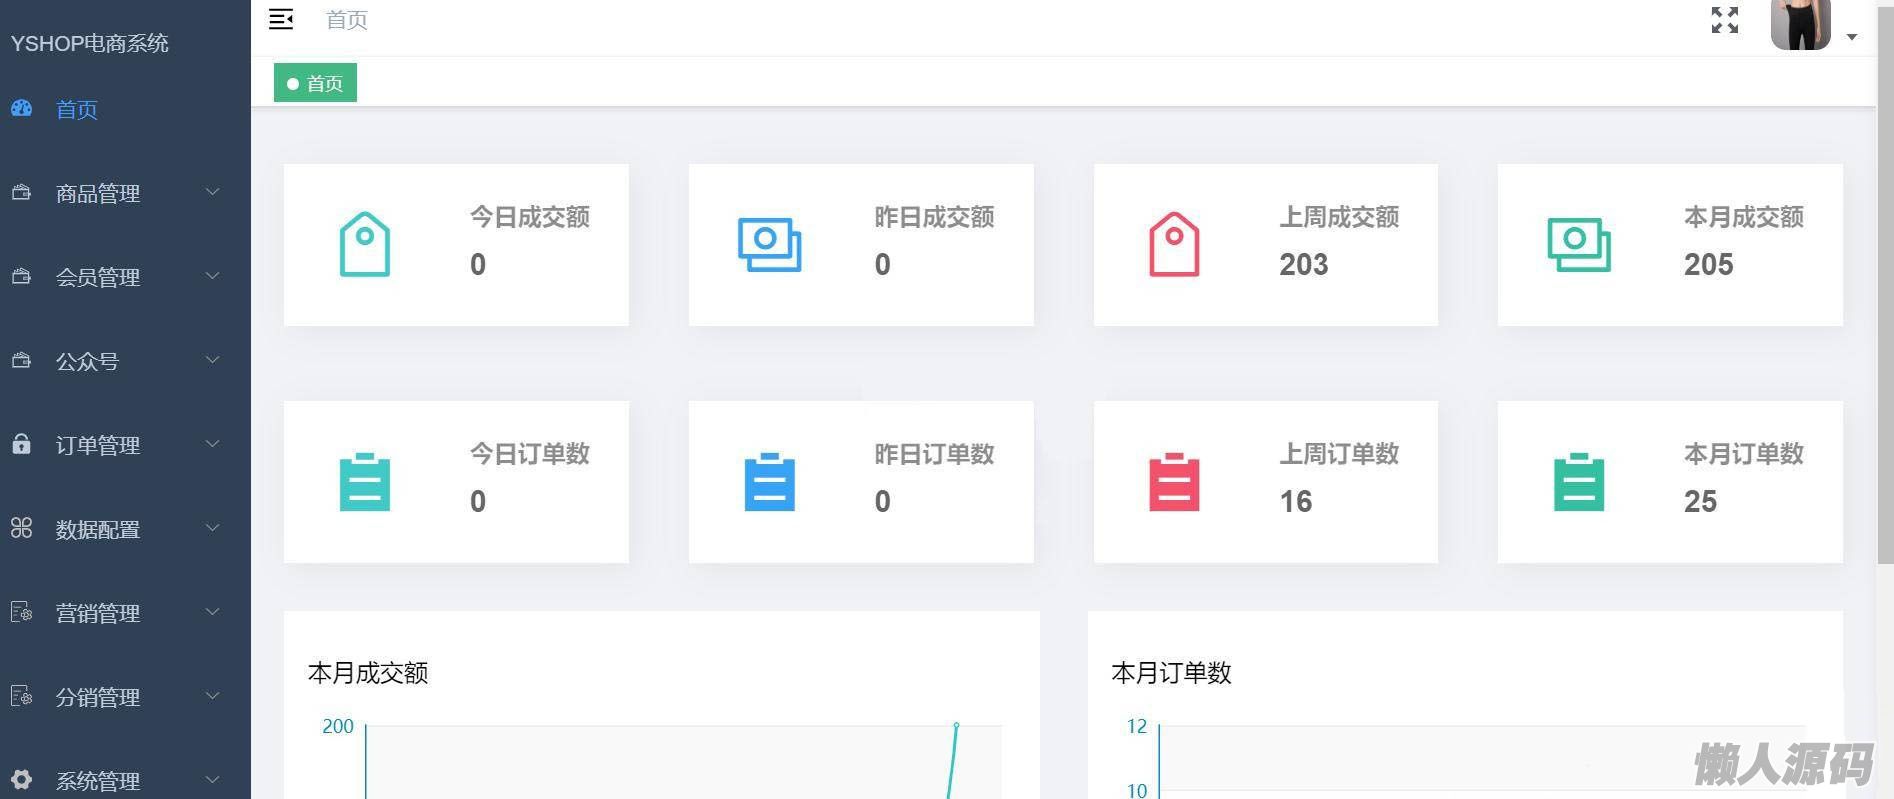
Task: Click the 本月订单数 value 25
Action: [x=1701, y=502]
